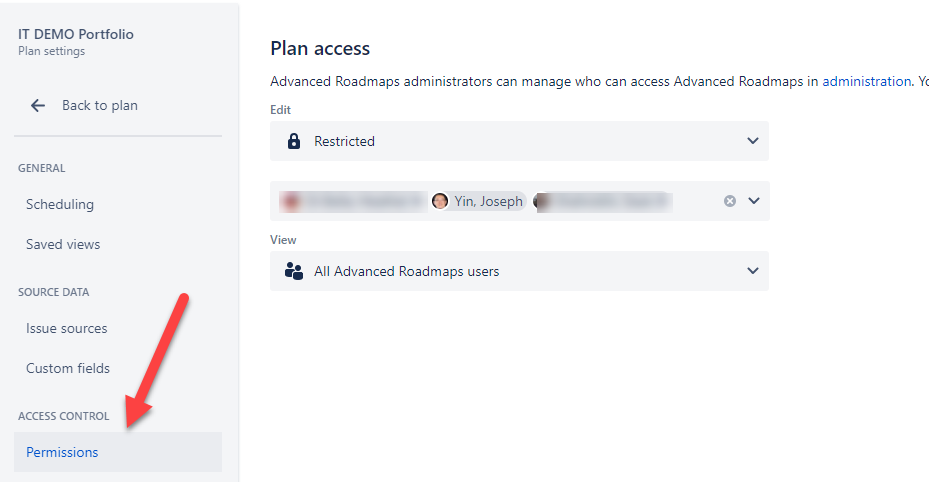Expand the Restricted edit access dropdown
Viewport: 929px width, 482px height.
519,141
